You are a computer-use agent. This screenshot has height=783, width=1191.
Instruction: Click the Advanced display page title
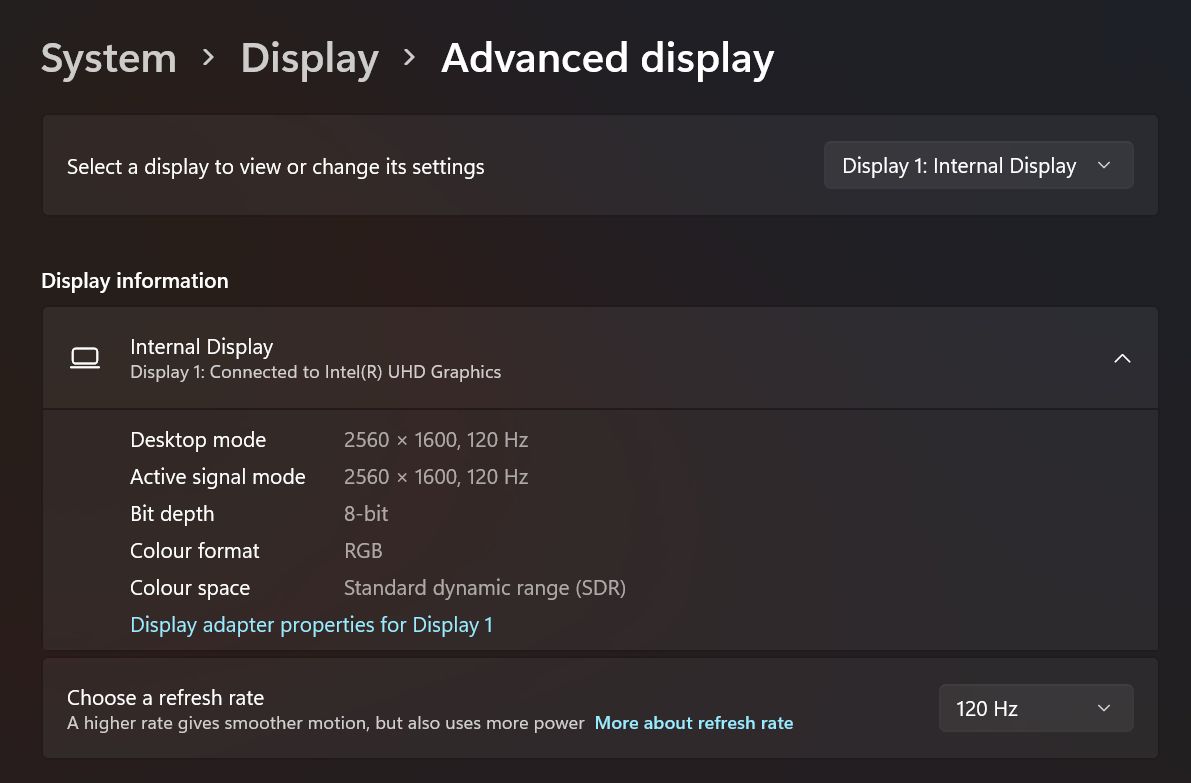tap(608, 58)
